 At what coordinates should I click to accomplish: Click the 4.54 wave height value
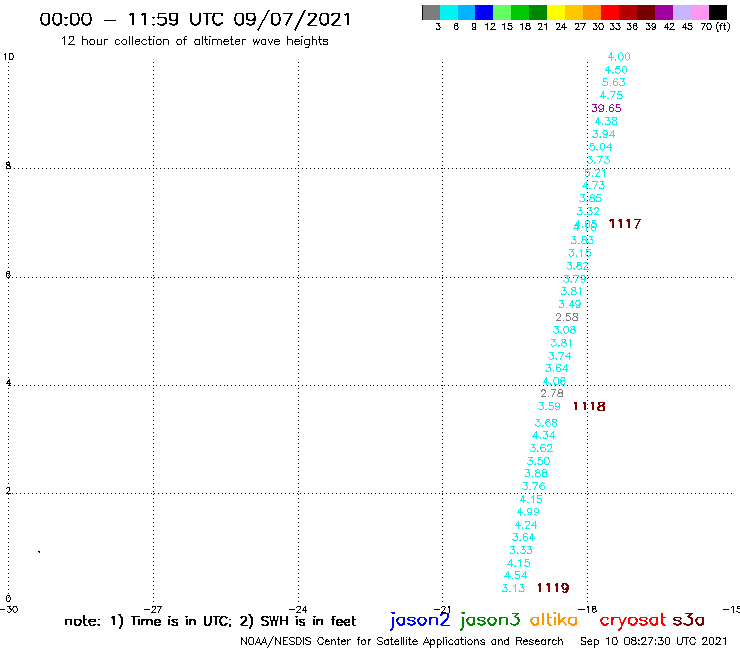pyautogui.click(x=516, y=575)
